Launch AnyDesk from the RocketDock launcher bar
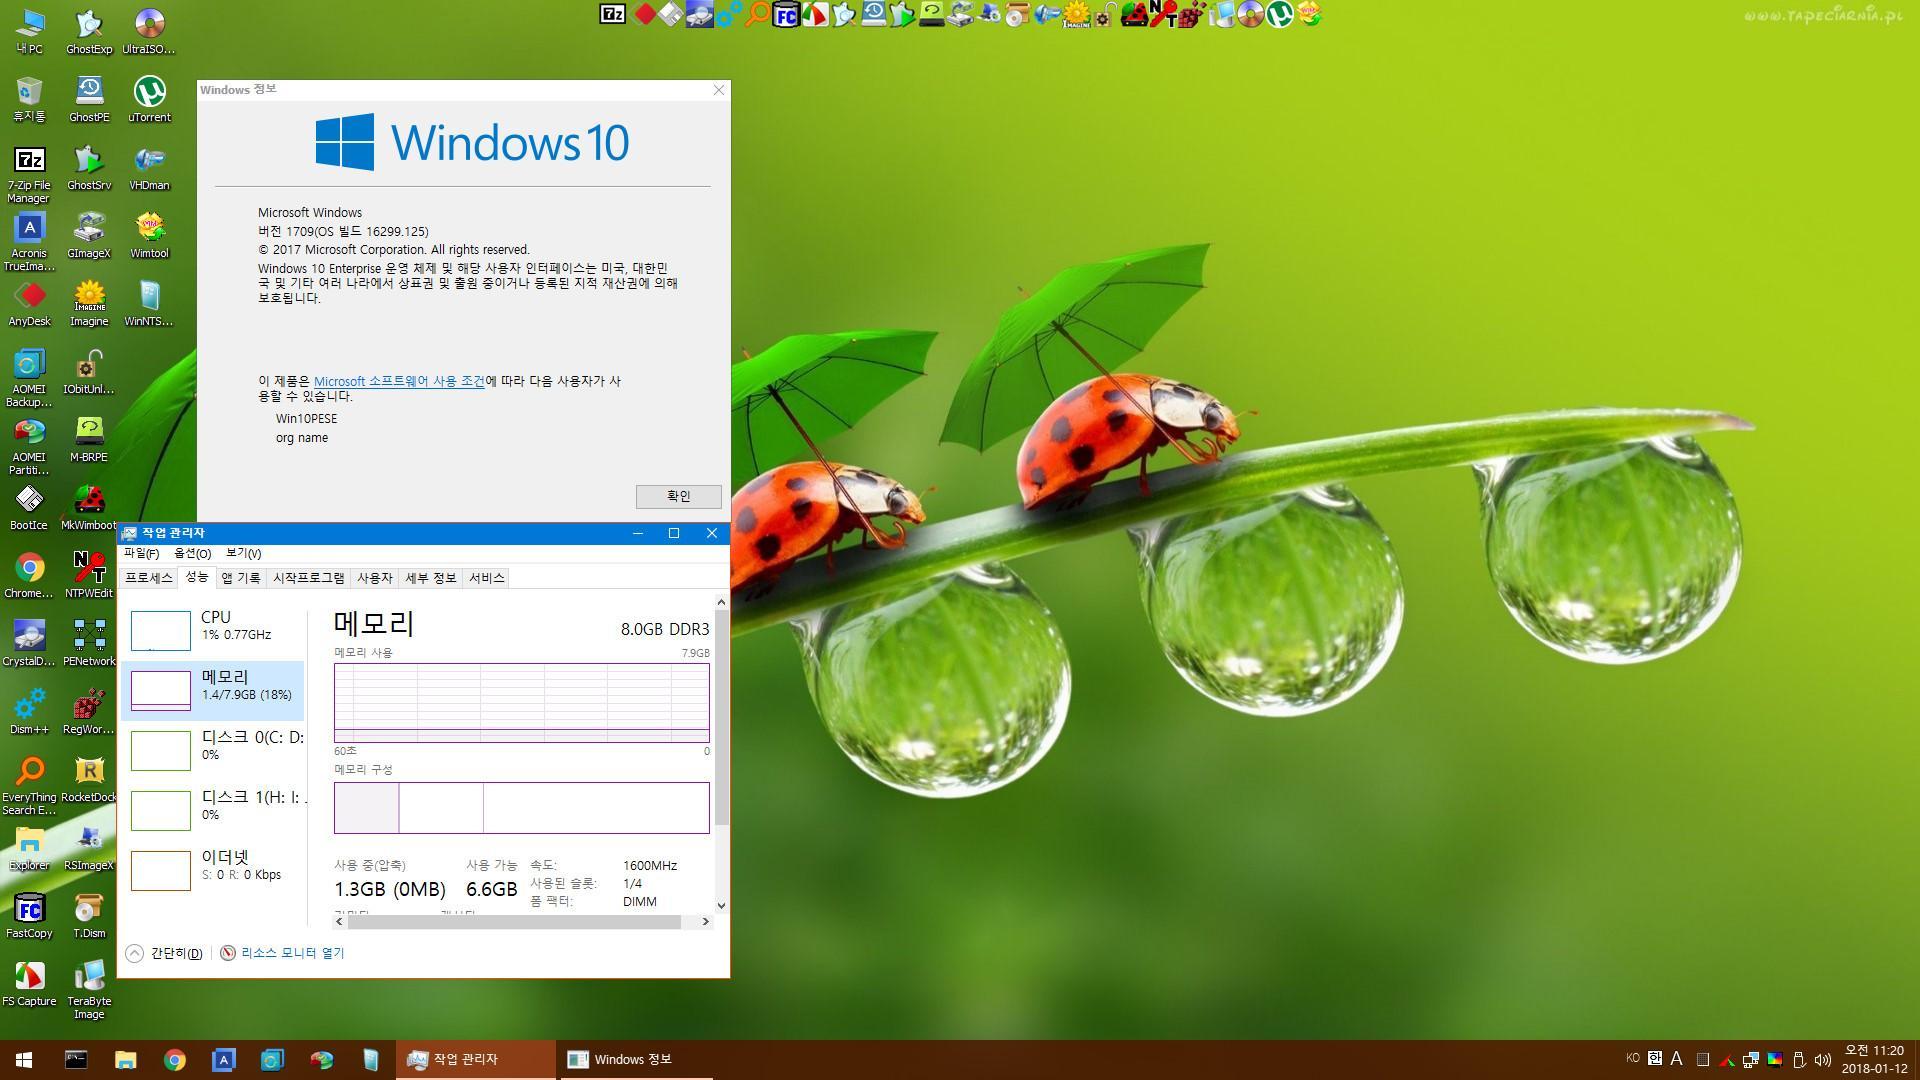 (x=646, y=14)
